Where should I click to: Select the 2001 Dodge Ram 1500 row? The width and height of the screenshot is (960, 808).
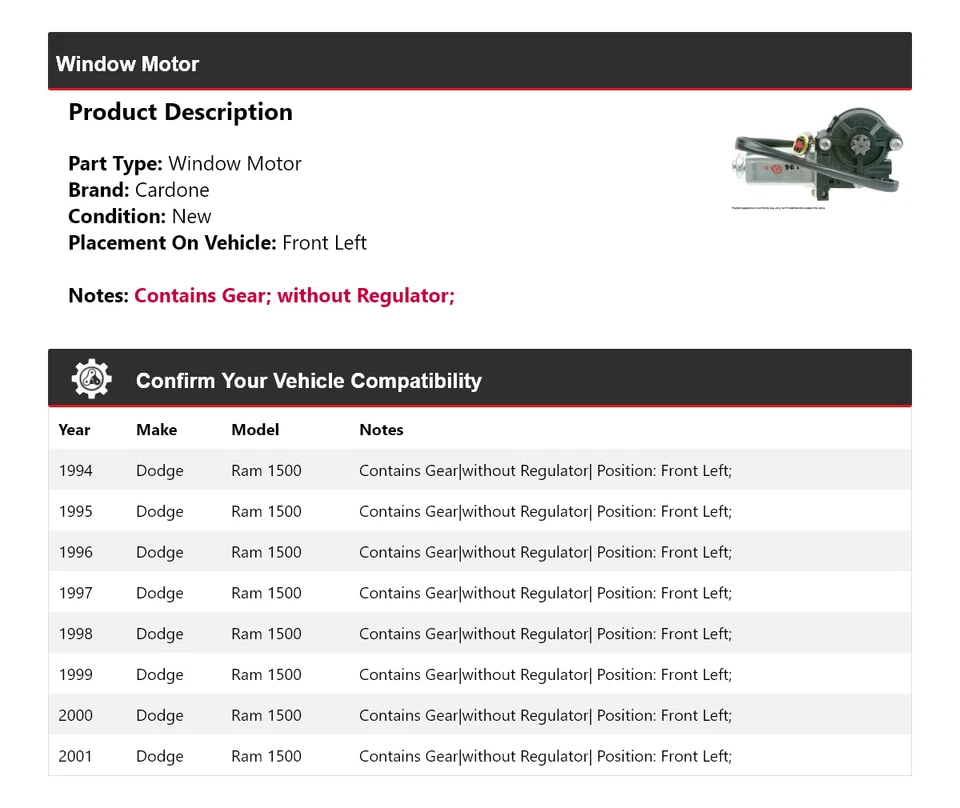coord(479,756)
